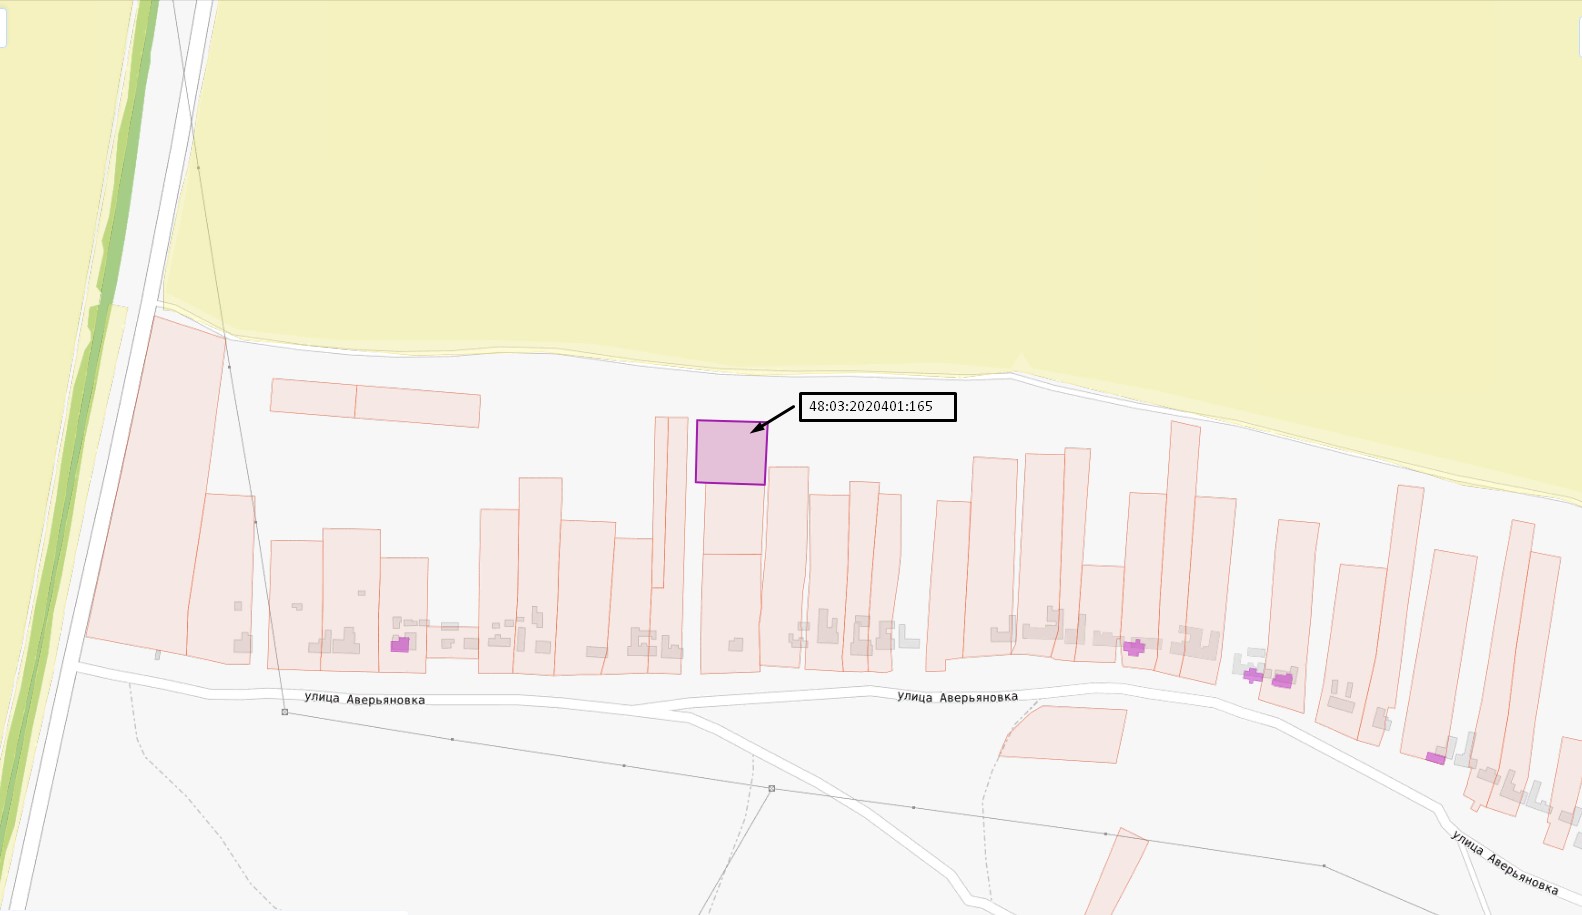Select the purple building near the left street label
Viewport: 1582px width, 915px height.
pos(400,644)
